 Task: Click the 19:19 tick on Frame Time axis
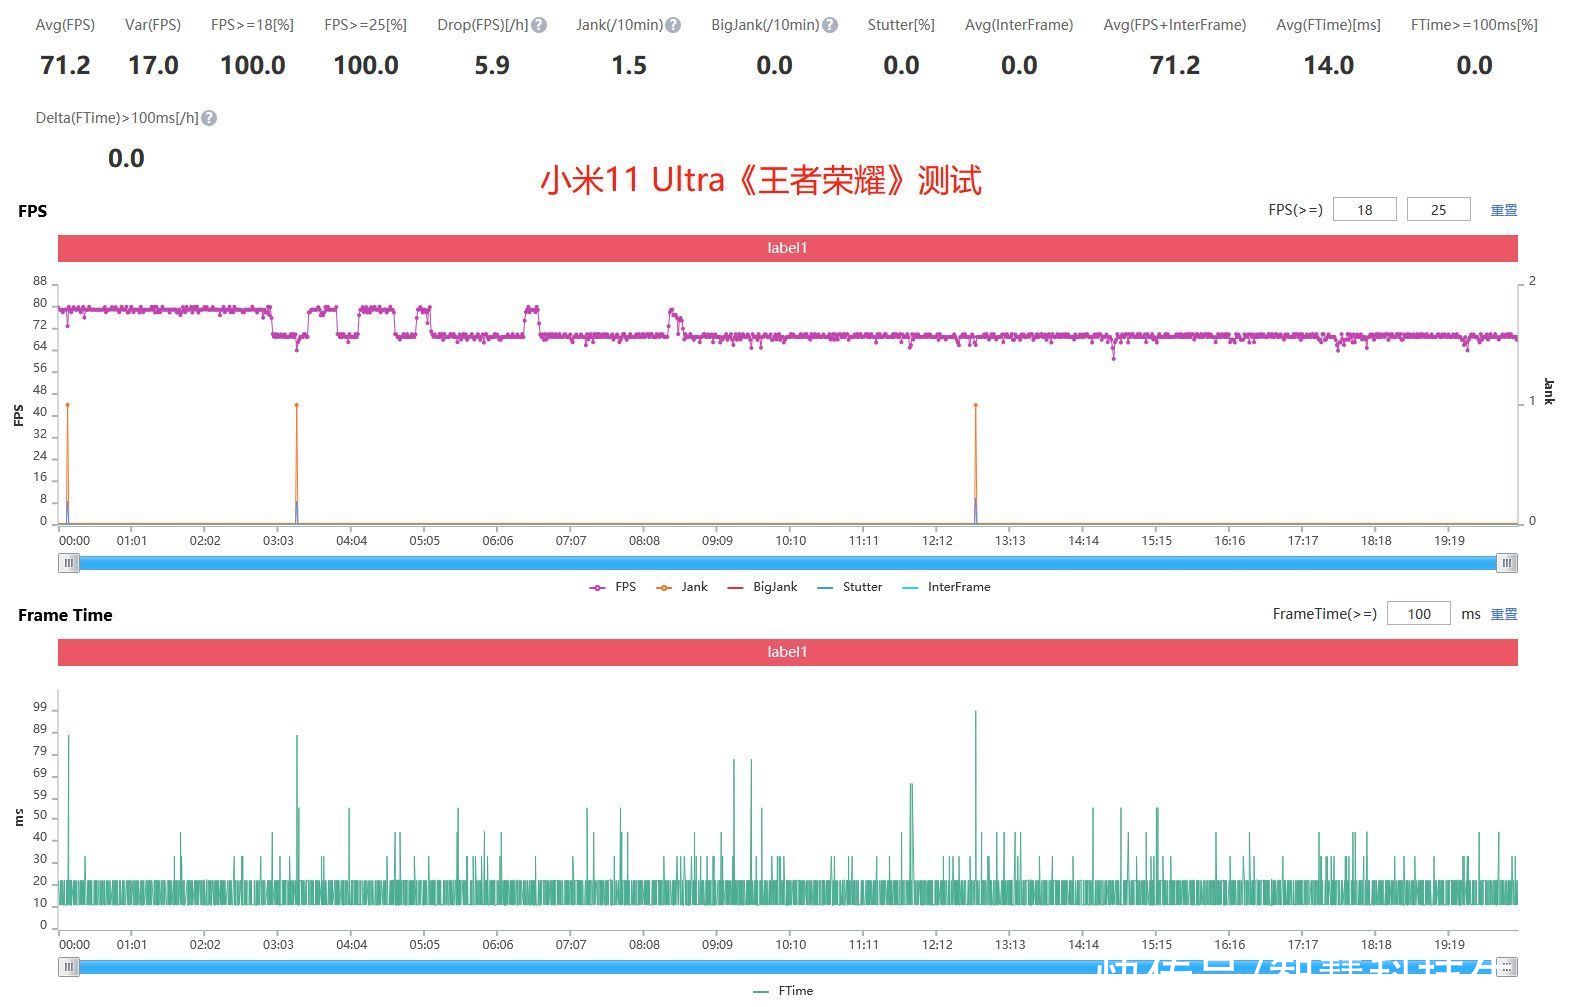1449,945
